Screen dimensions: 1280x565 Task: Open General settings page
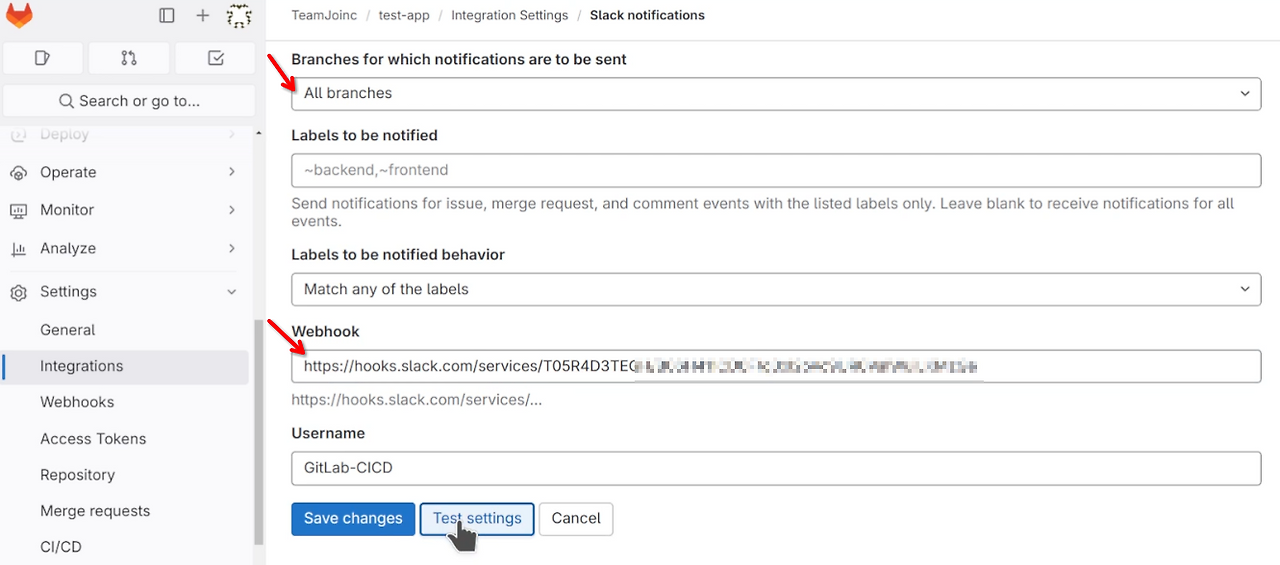pyautogui.click(x=67, y=330)
